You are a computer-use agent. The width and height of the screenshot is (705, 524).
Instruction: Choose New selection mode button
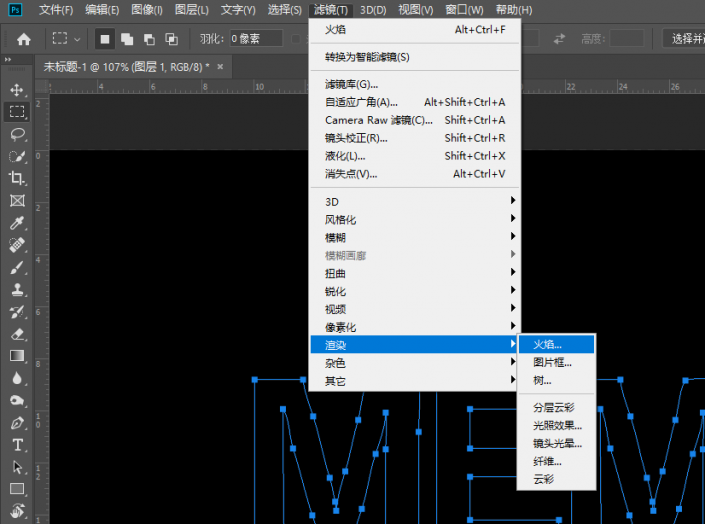(x=105, y=40)
